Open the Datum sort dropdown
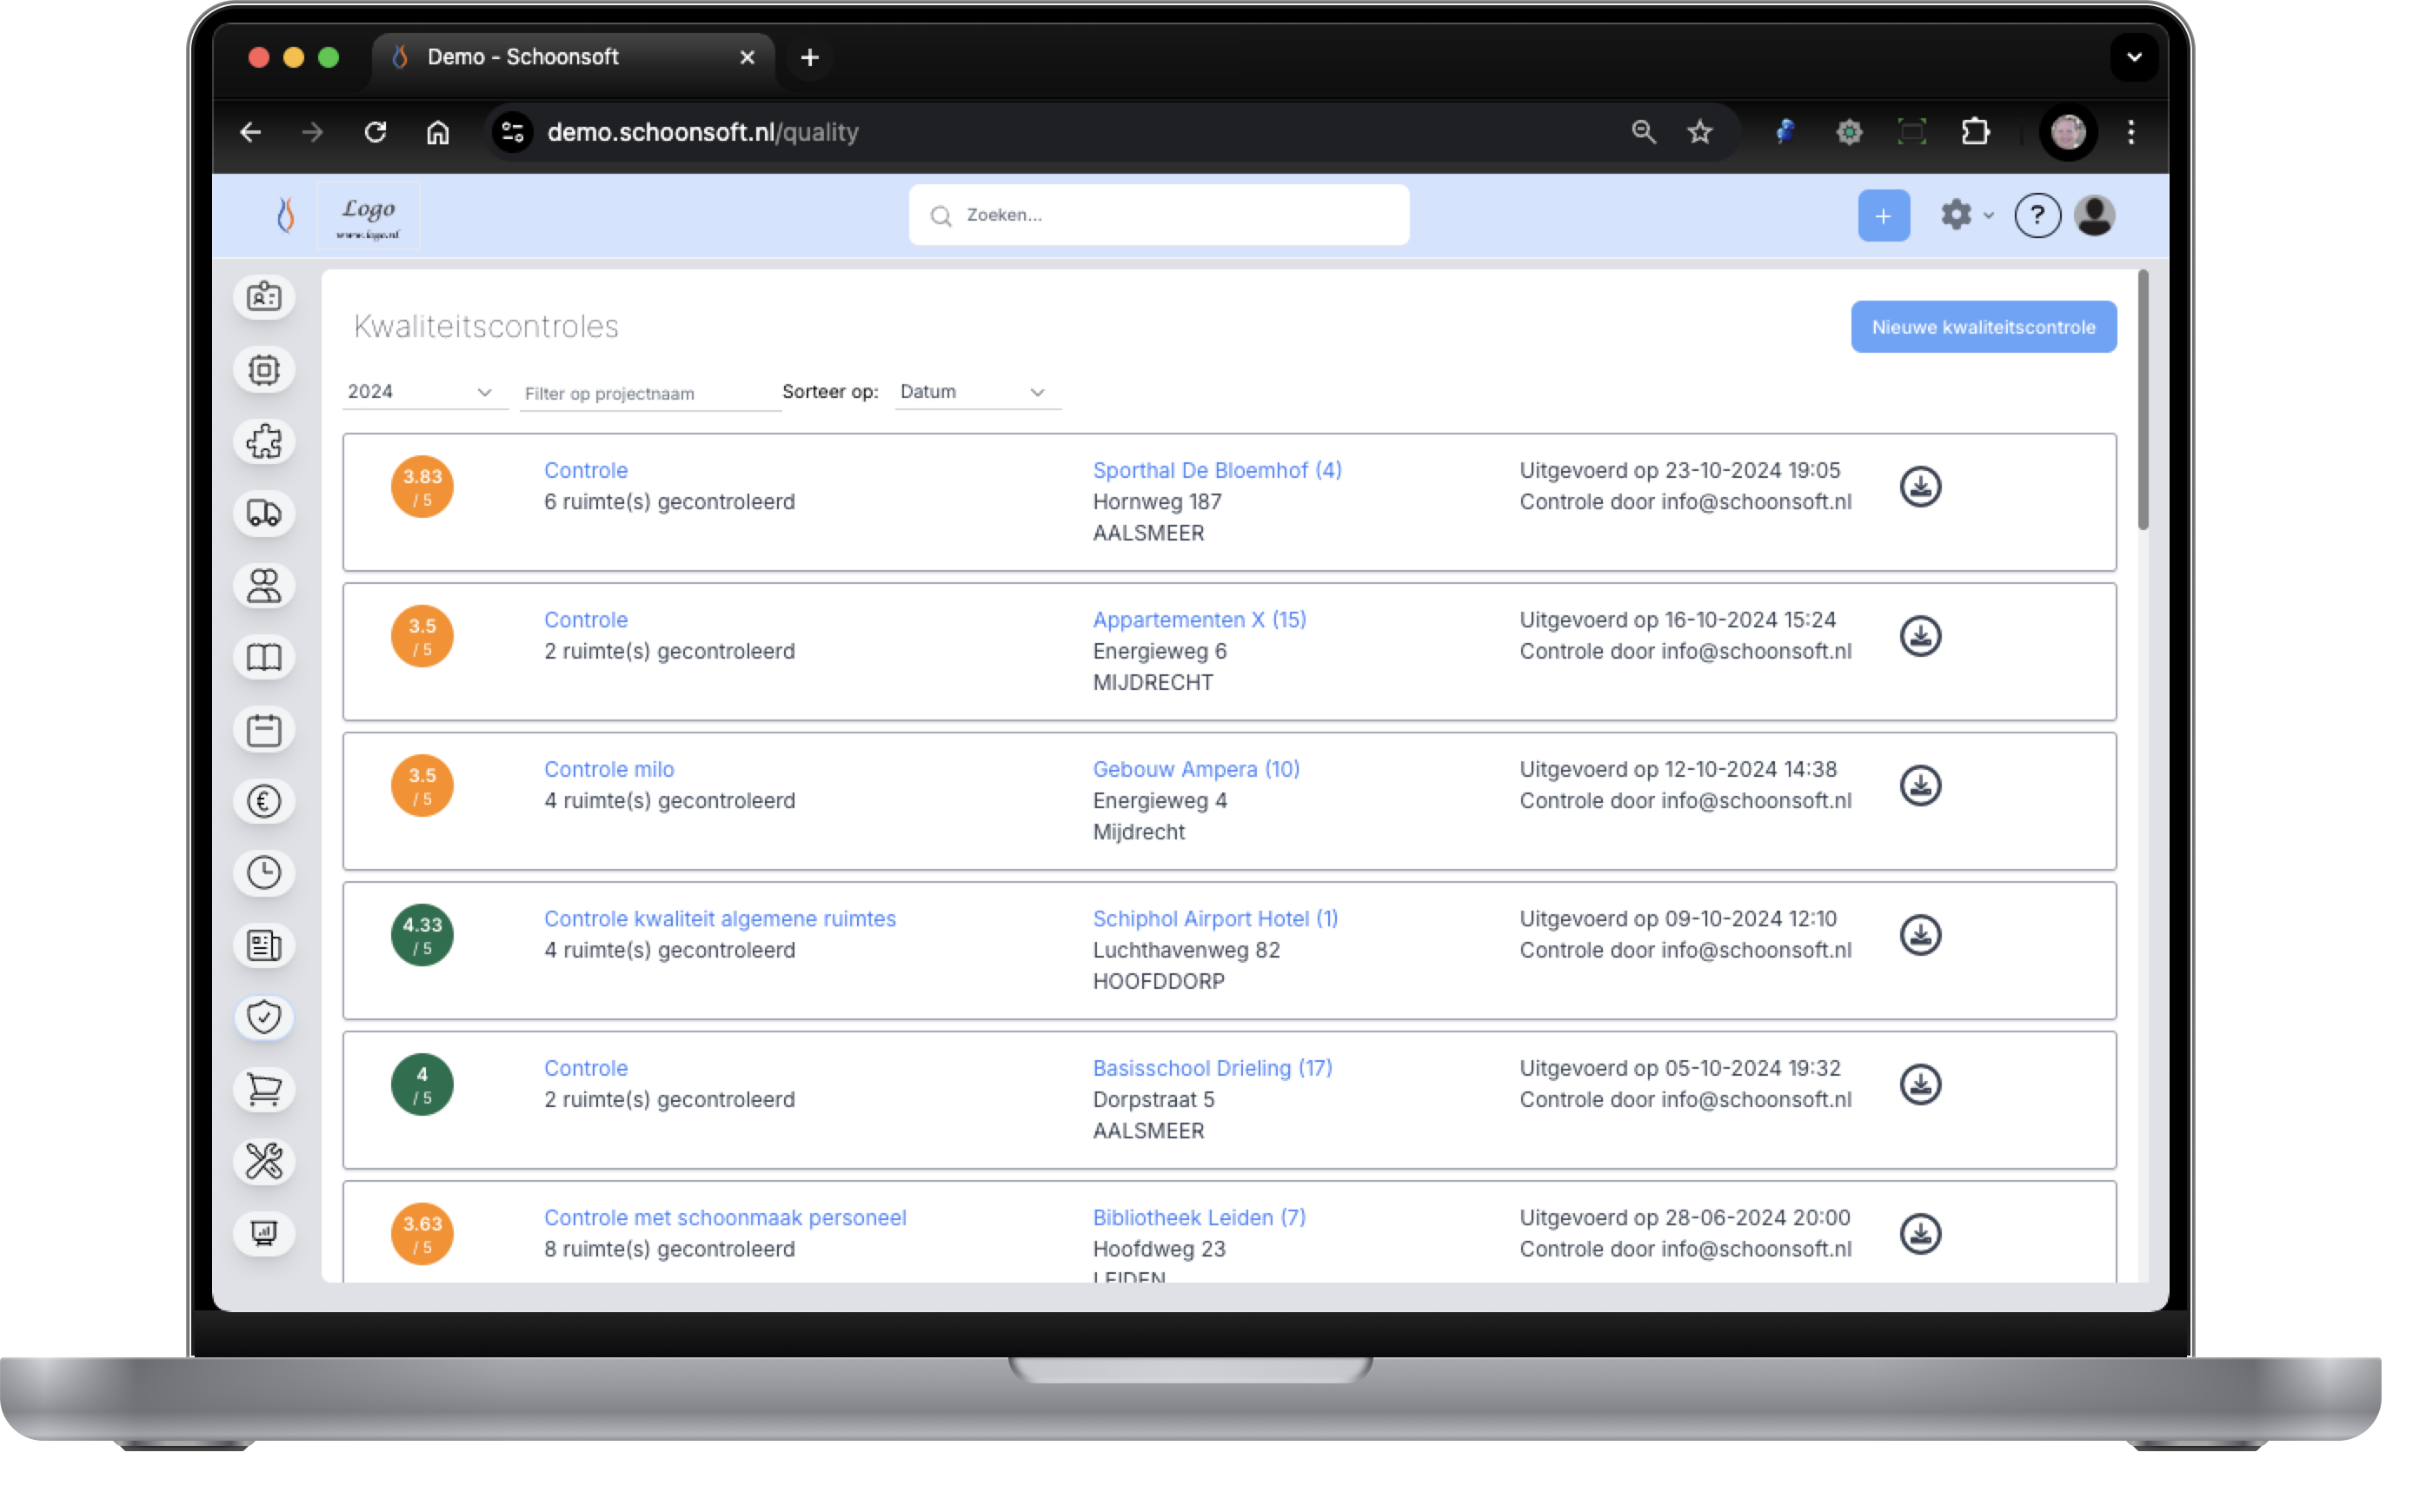This screenshot has width=2426, height=1512. pos(974,392)
